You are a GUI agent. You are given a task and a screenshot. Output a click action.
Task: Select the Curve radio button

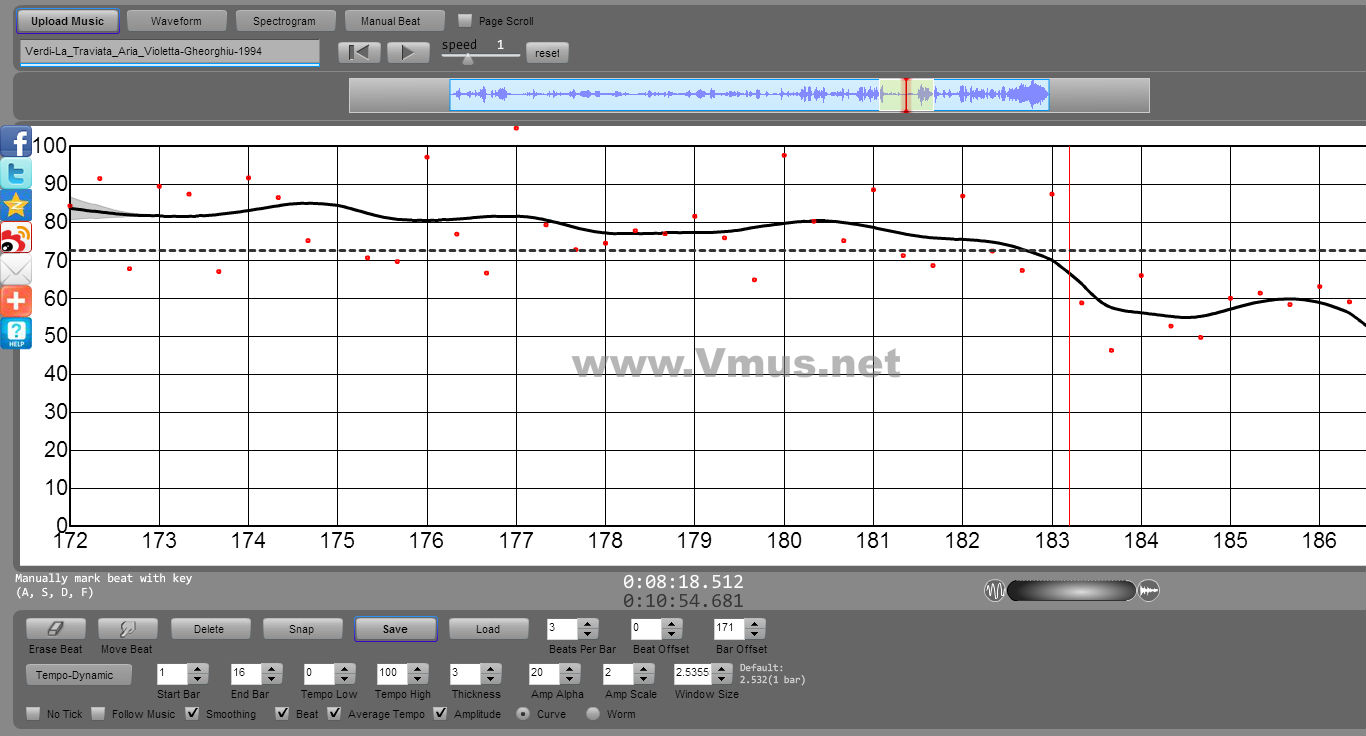point(523,714)
